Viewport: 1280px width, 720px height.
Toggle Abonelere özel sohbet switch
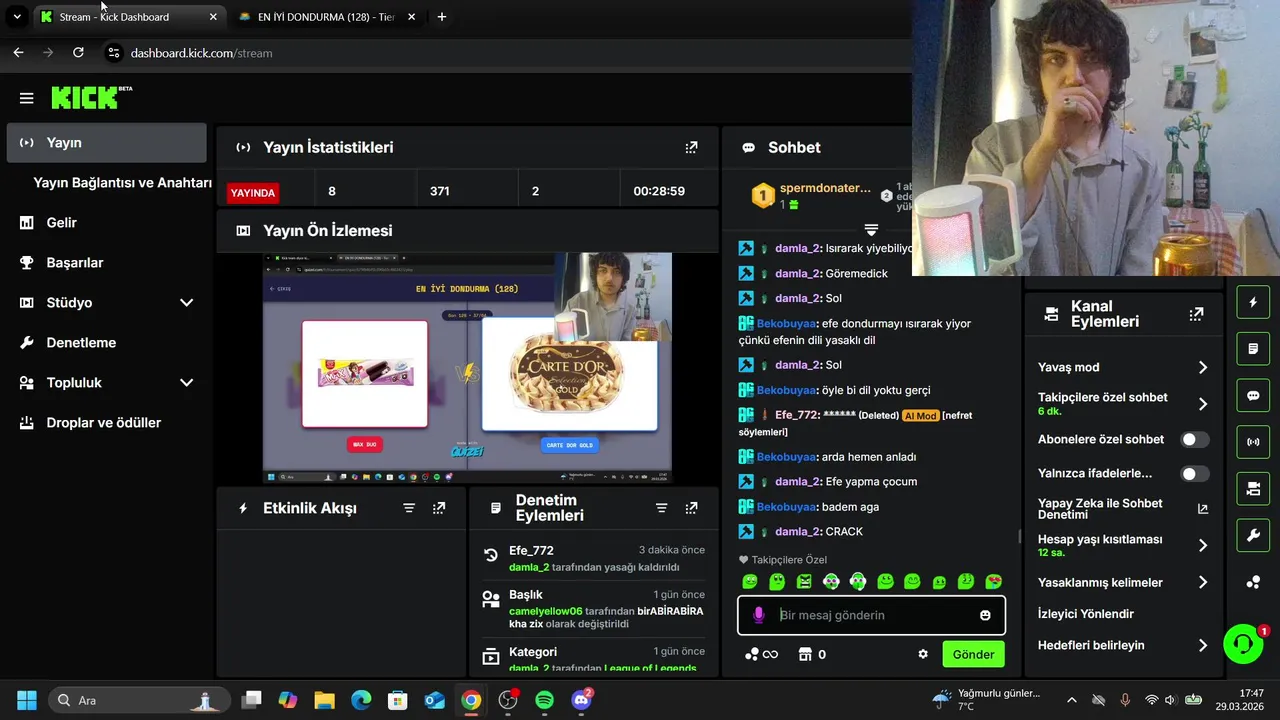coord(1194,439)
